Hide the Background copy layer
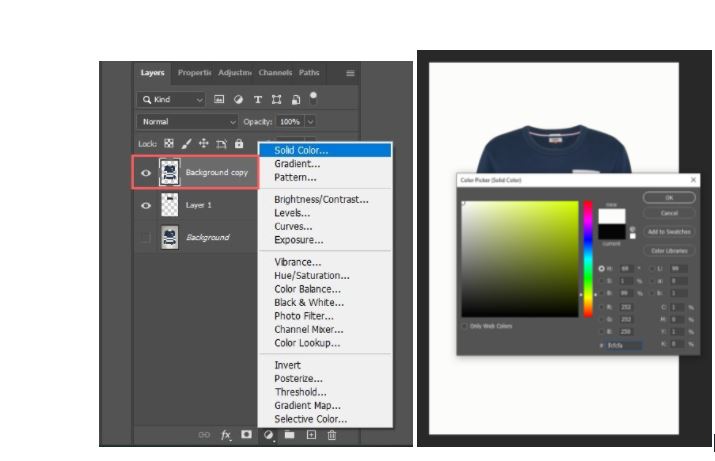715x461 pixels. click(146, 173)
